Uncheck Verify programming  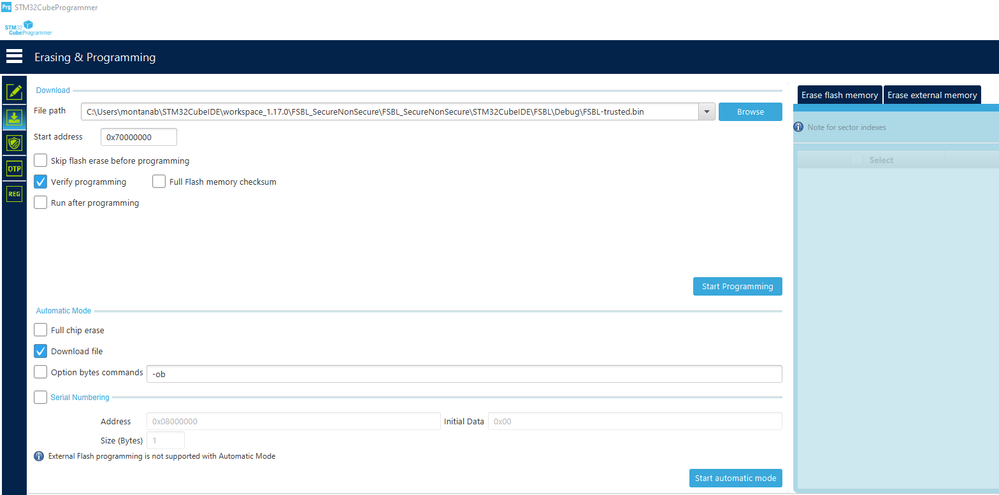pos(41,182)
